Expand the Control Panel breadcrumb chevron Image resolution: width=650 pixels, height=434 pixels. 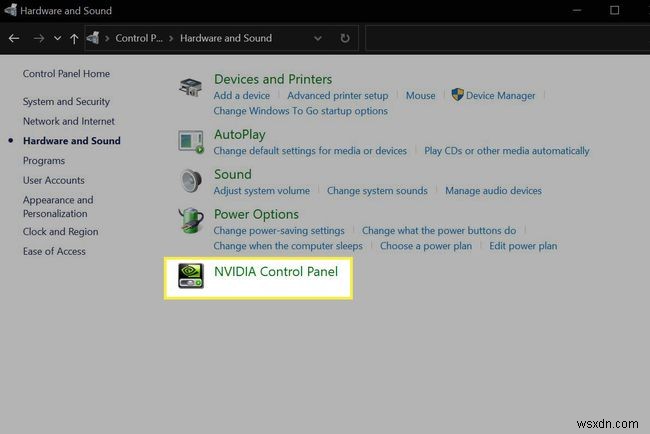click(x=172, y=38)
